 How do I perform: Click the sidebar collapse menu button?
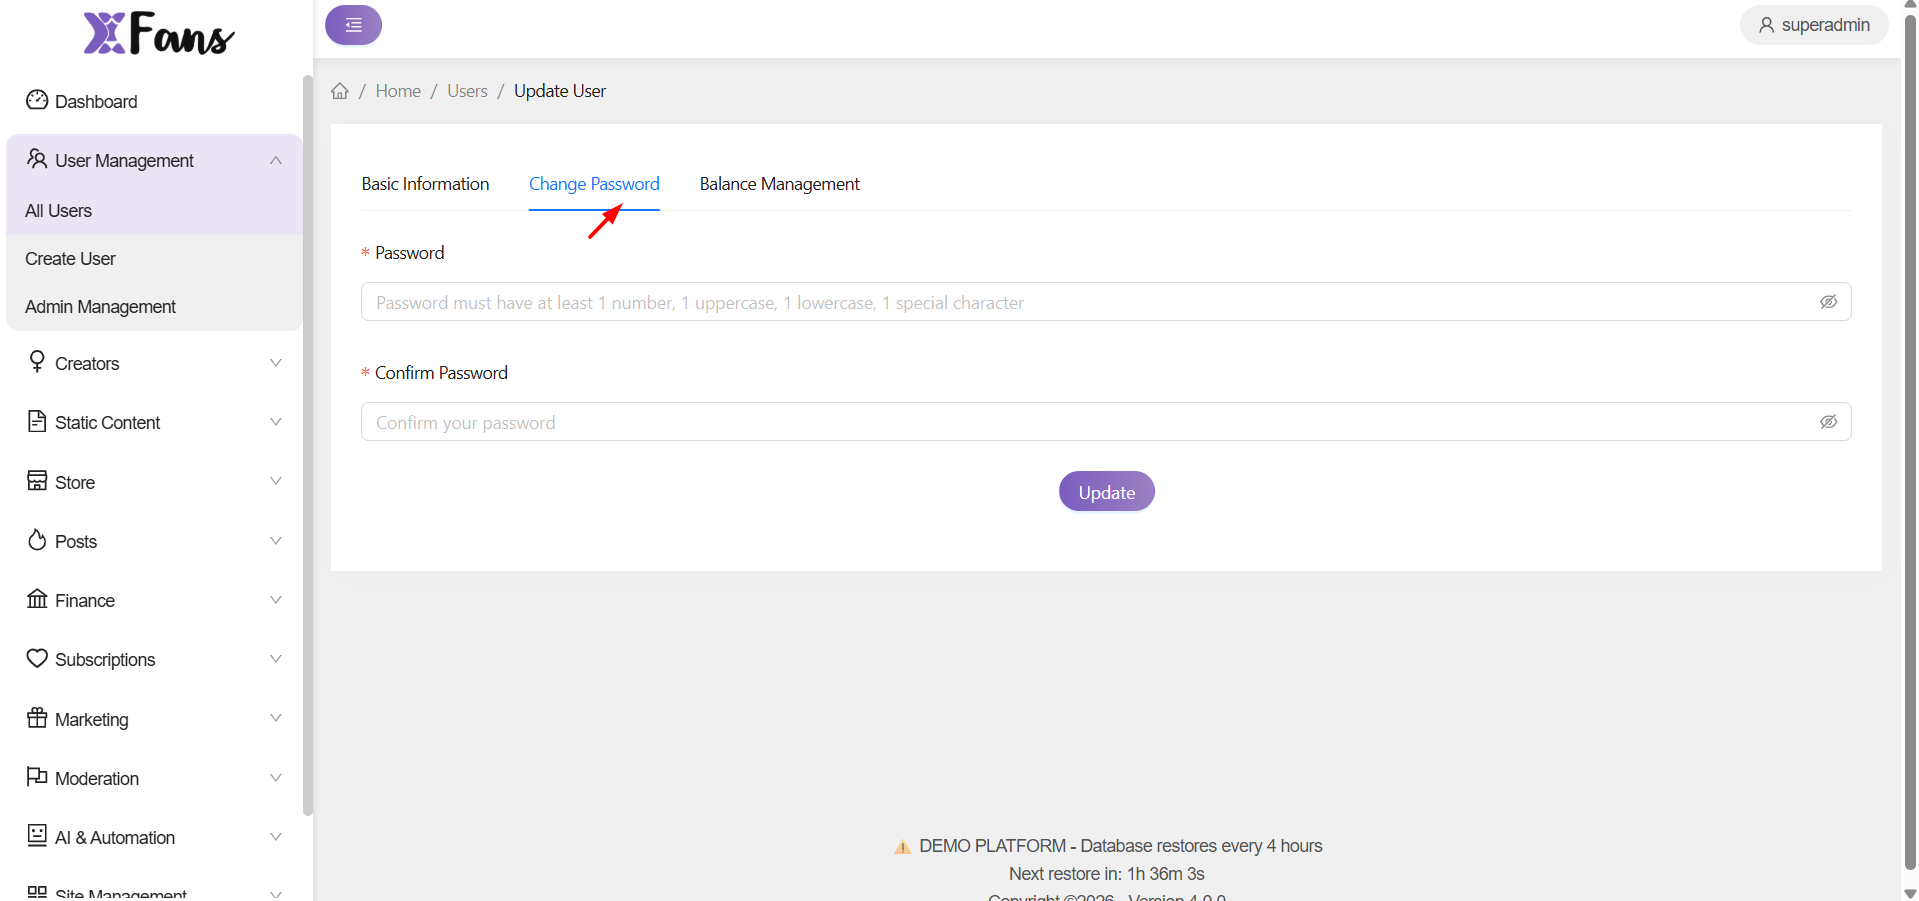click(353, 25)
